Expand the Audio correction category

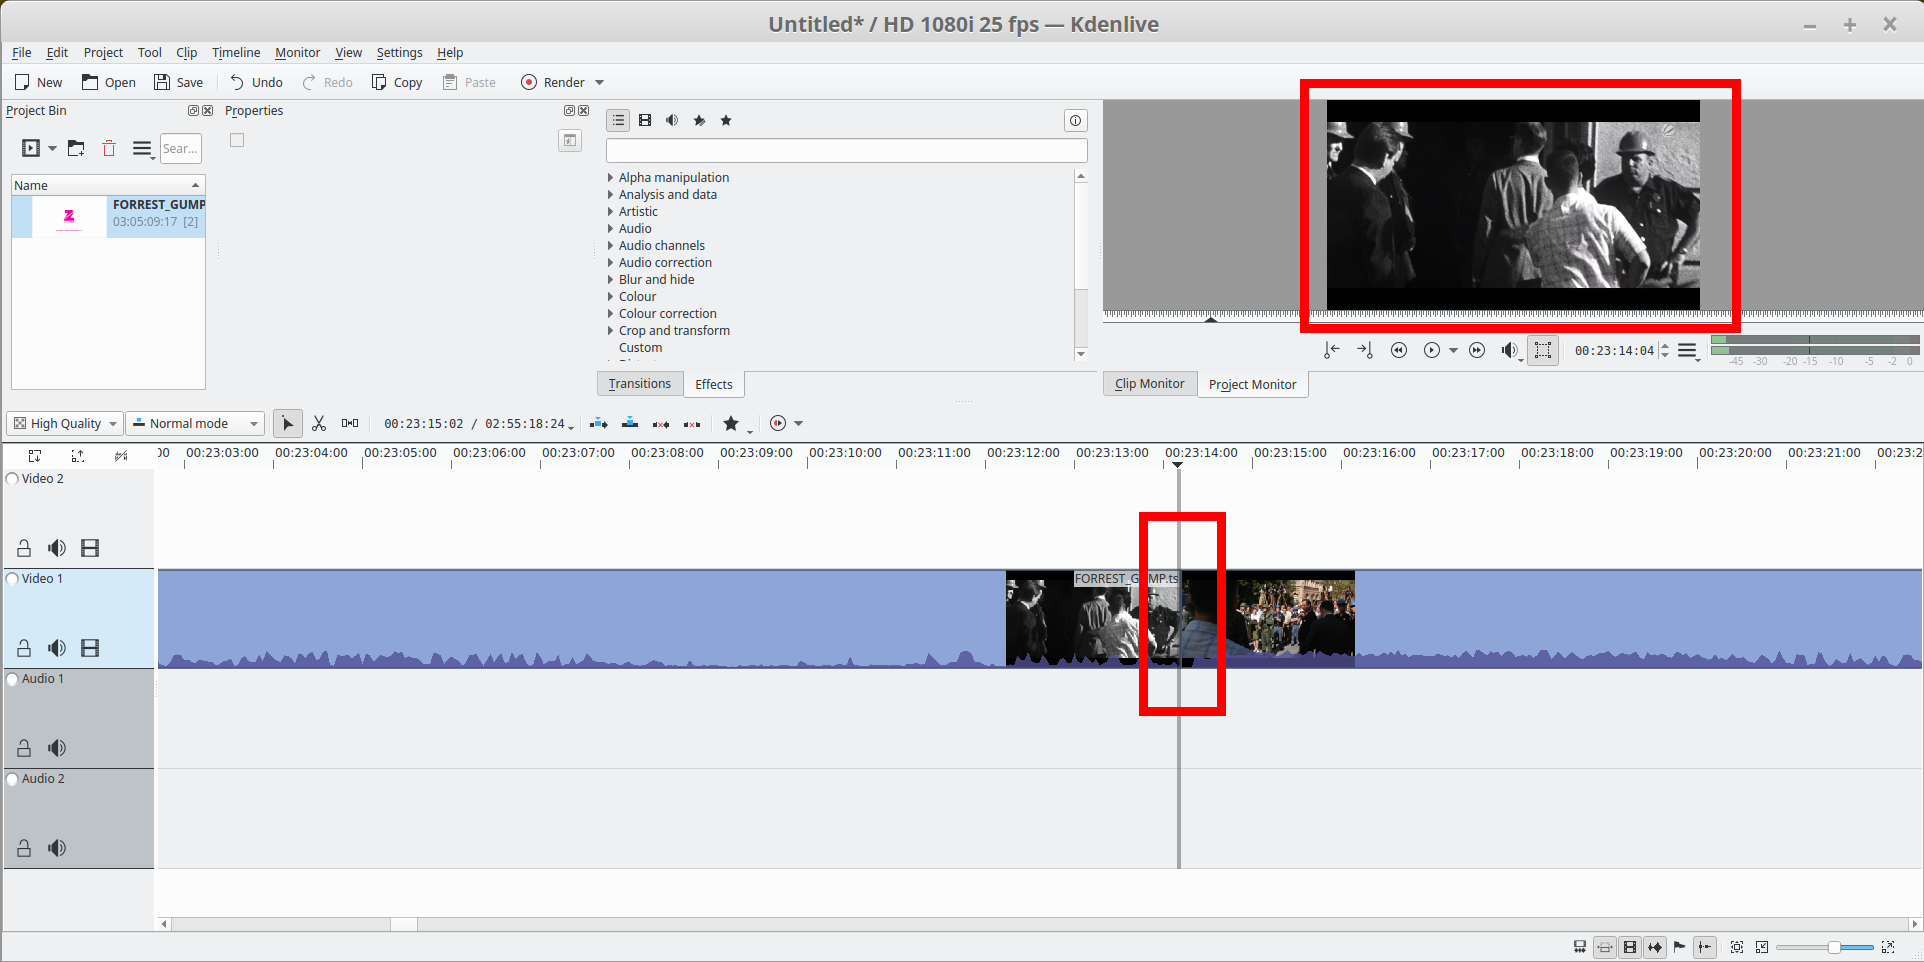[610, 263]
